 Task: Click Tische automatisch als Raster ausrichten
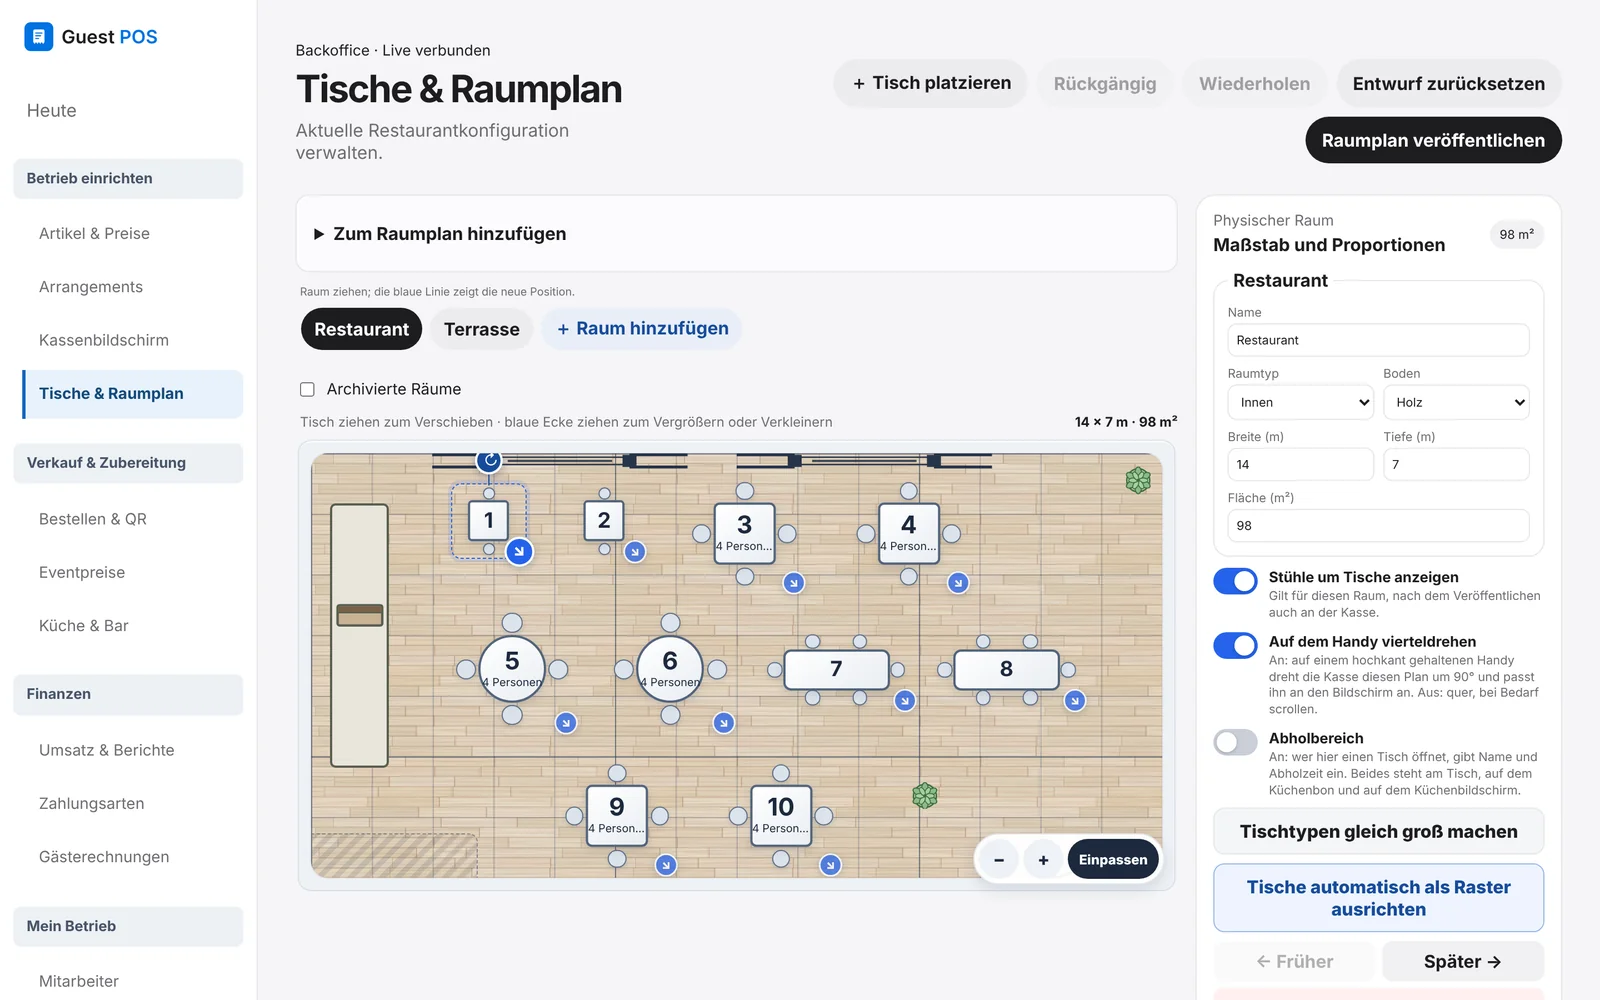[x=1378, y=898]
